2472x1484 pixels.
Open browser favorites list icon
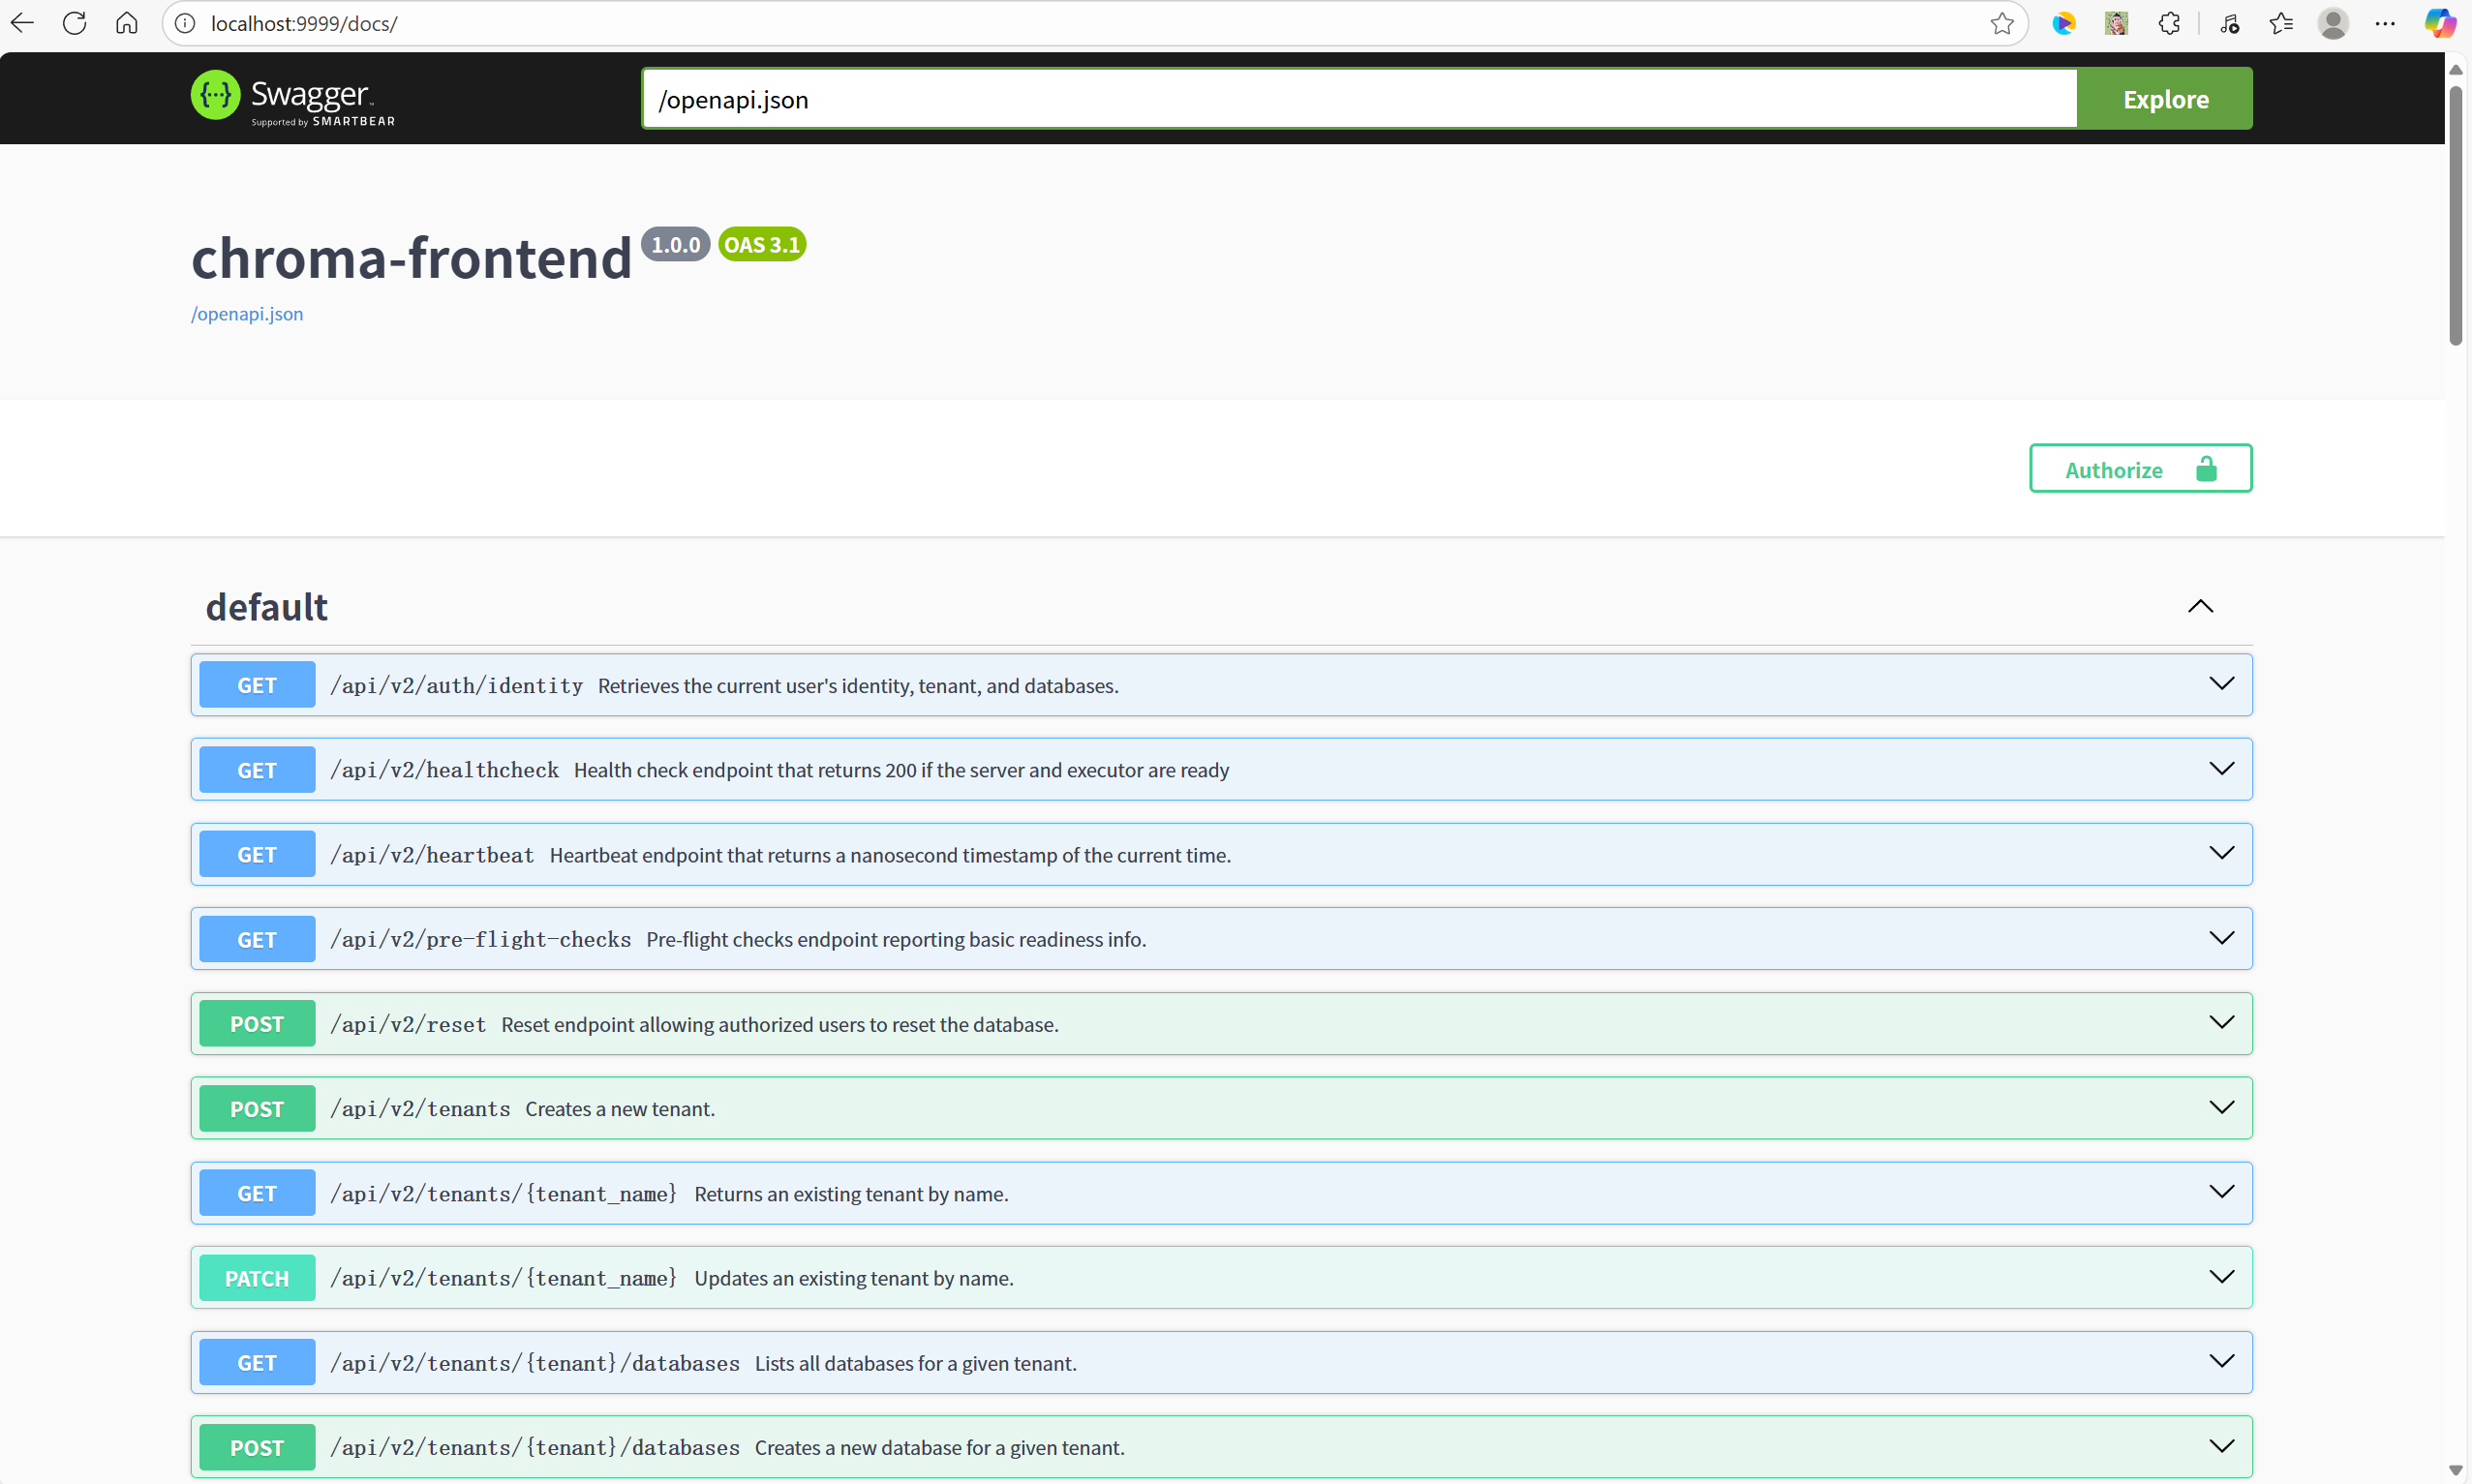pos(2281,23)
